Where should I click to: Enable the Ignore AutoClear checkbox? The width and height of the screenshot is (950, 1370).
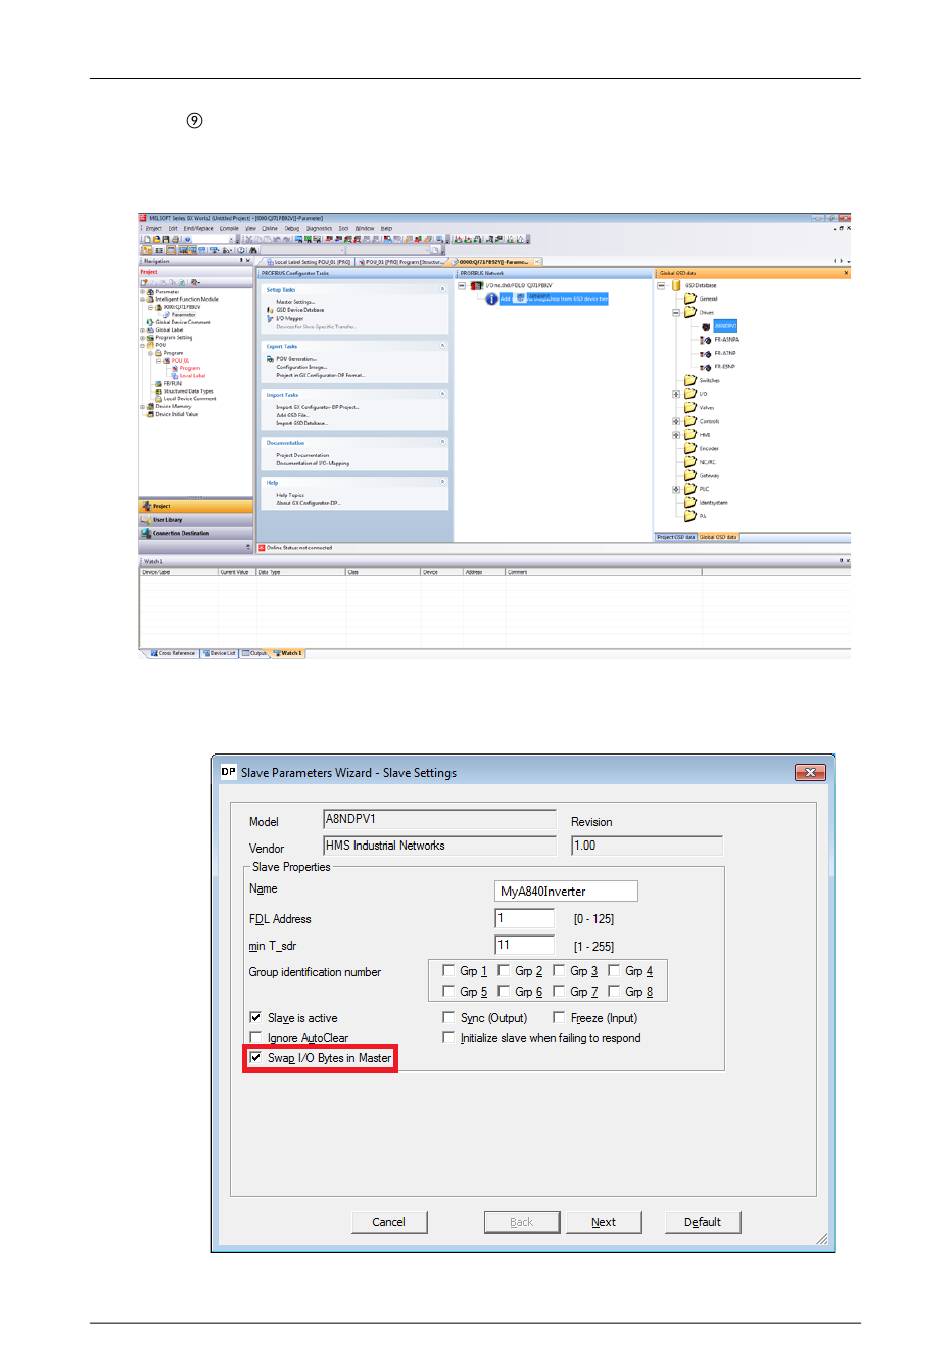[x=256, y=1037]
